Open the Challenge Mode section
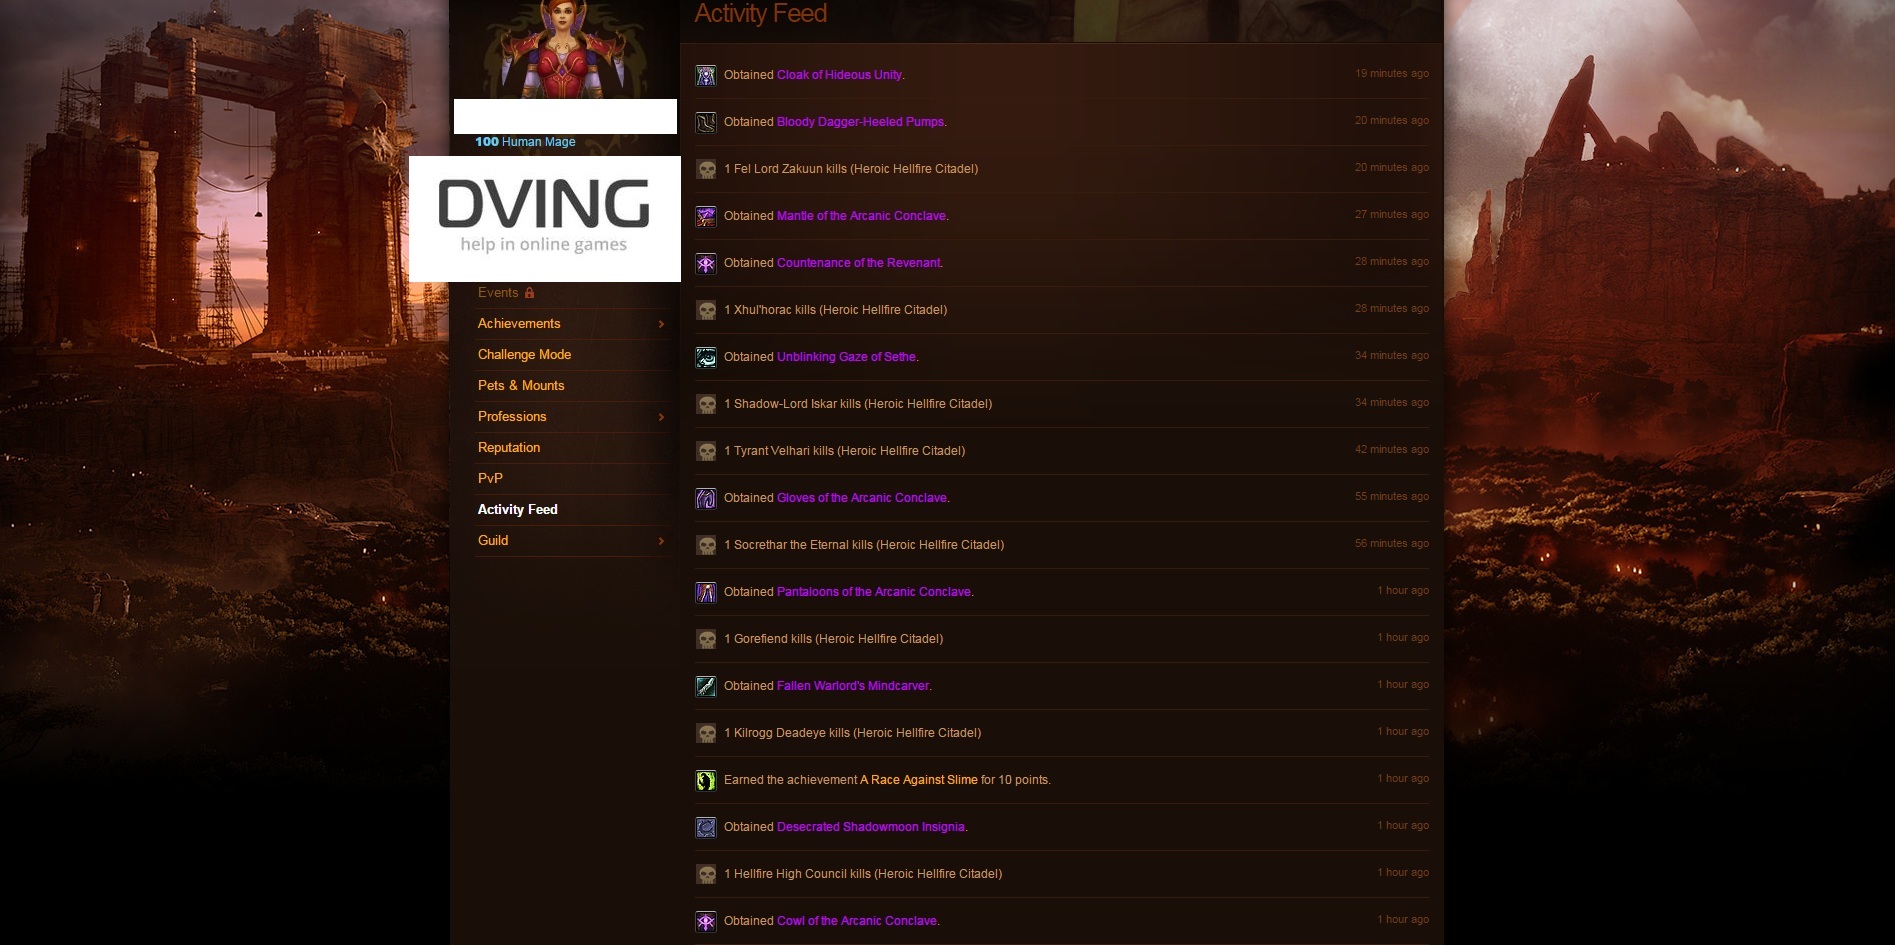 524,355
